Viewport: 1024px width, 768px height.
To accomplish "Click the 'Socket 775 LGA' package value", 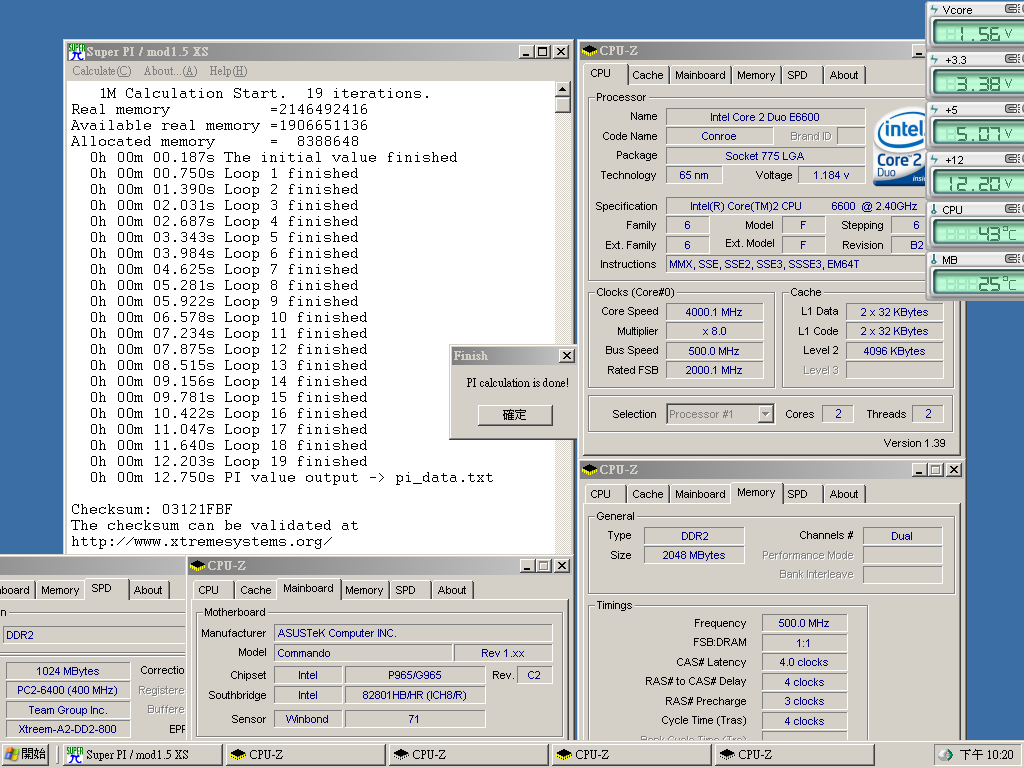I will (x=765, y=156).
